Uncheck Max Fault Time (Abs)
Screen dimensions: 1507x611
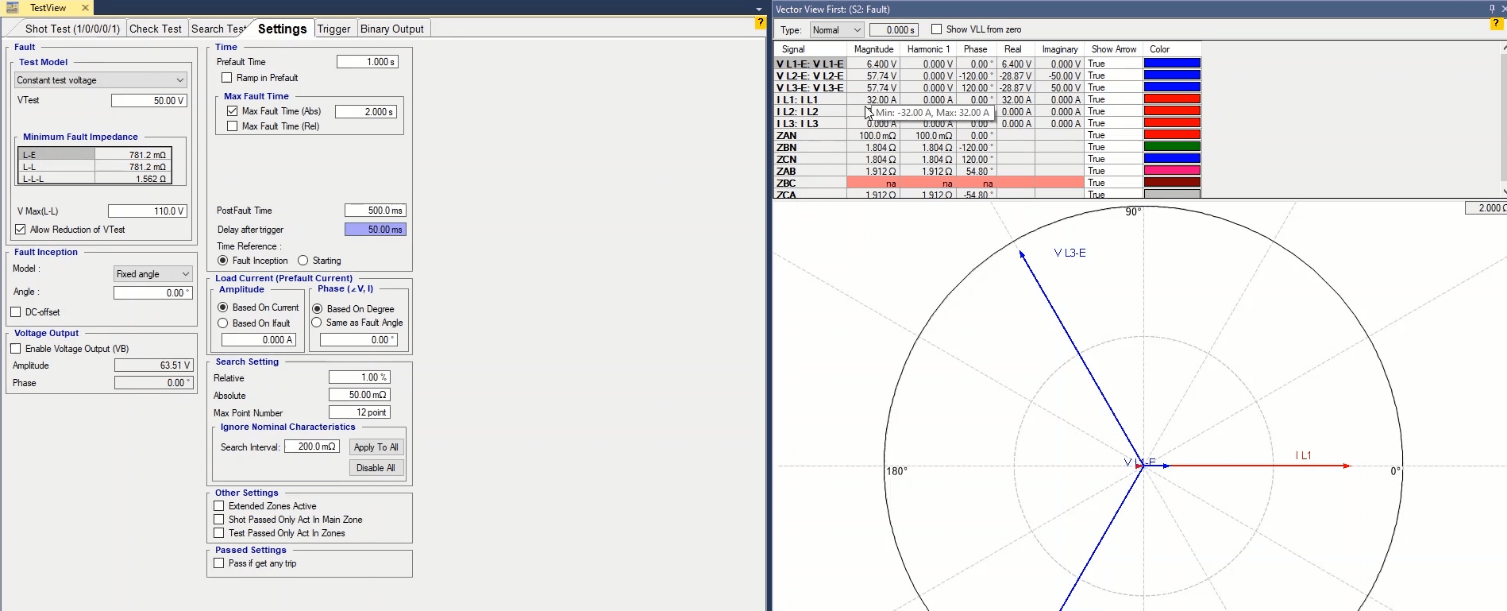(233, 111)
